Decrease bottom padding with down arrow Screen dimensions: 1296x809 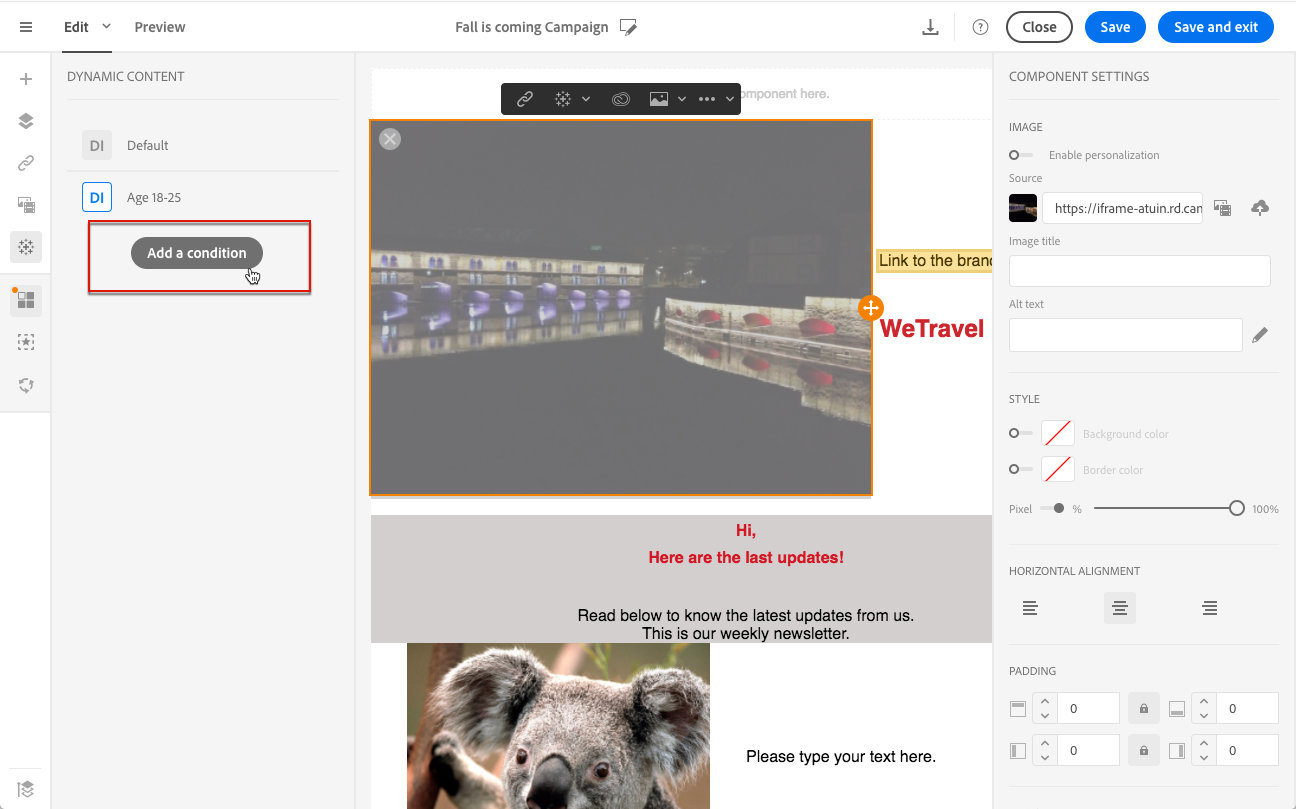pos(1204,716)
